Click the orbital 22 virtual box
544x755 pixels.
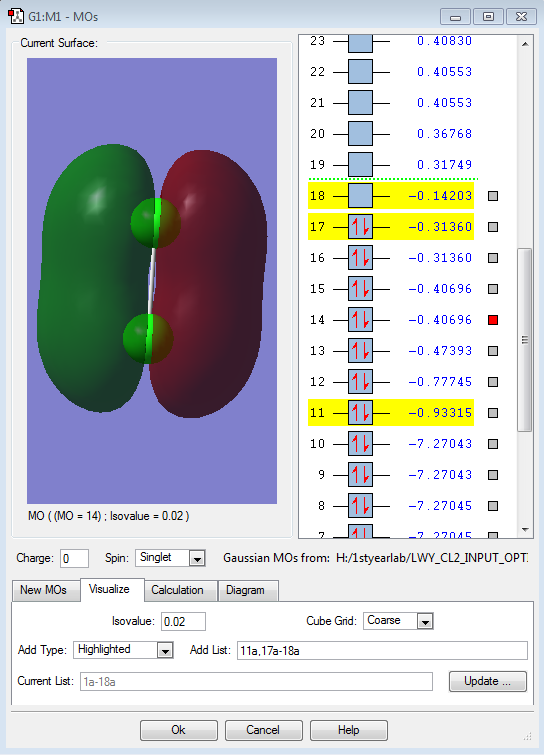pyautogui.click(x=360, y=72)
